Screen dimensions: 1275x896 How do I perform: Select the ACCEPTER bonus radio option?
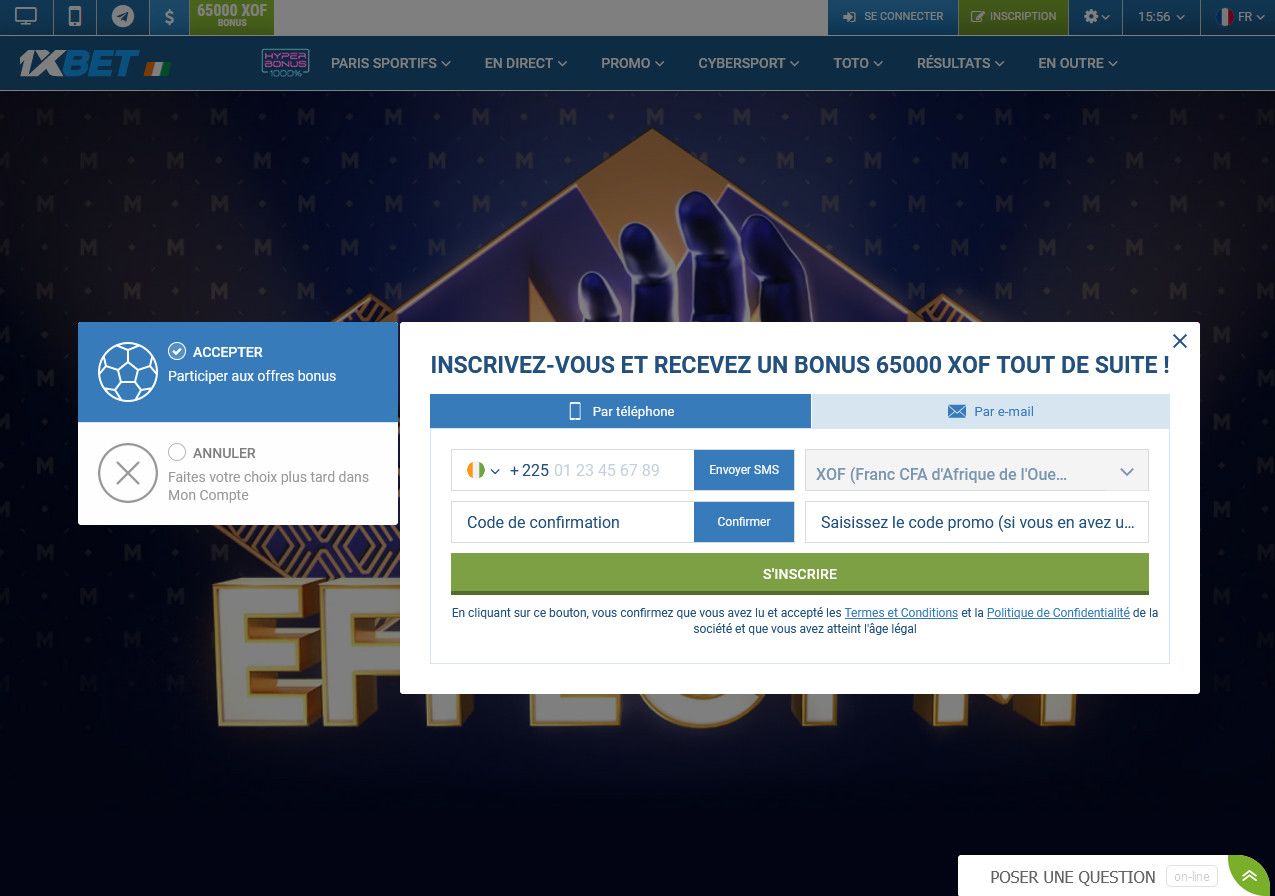[177, 351]
